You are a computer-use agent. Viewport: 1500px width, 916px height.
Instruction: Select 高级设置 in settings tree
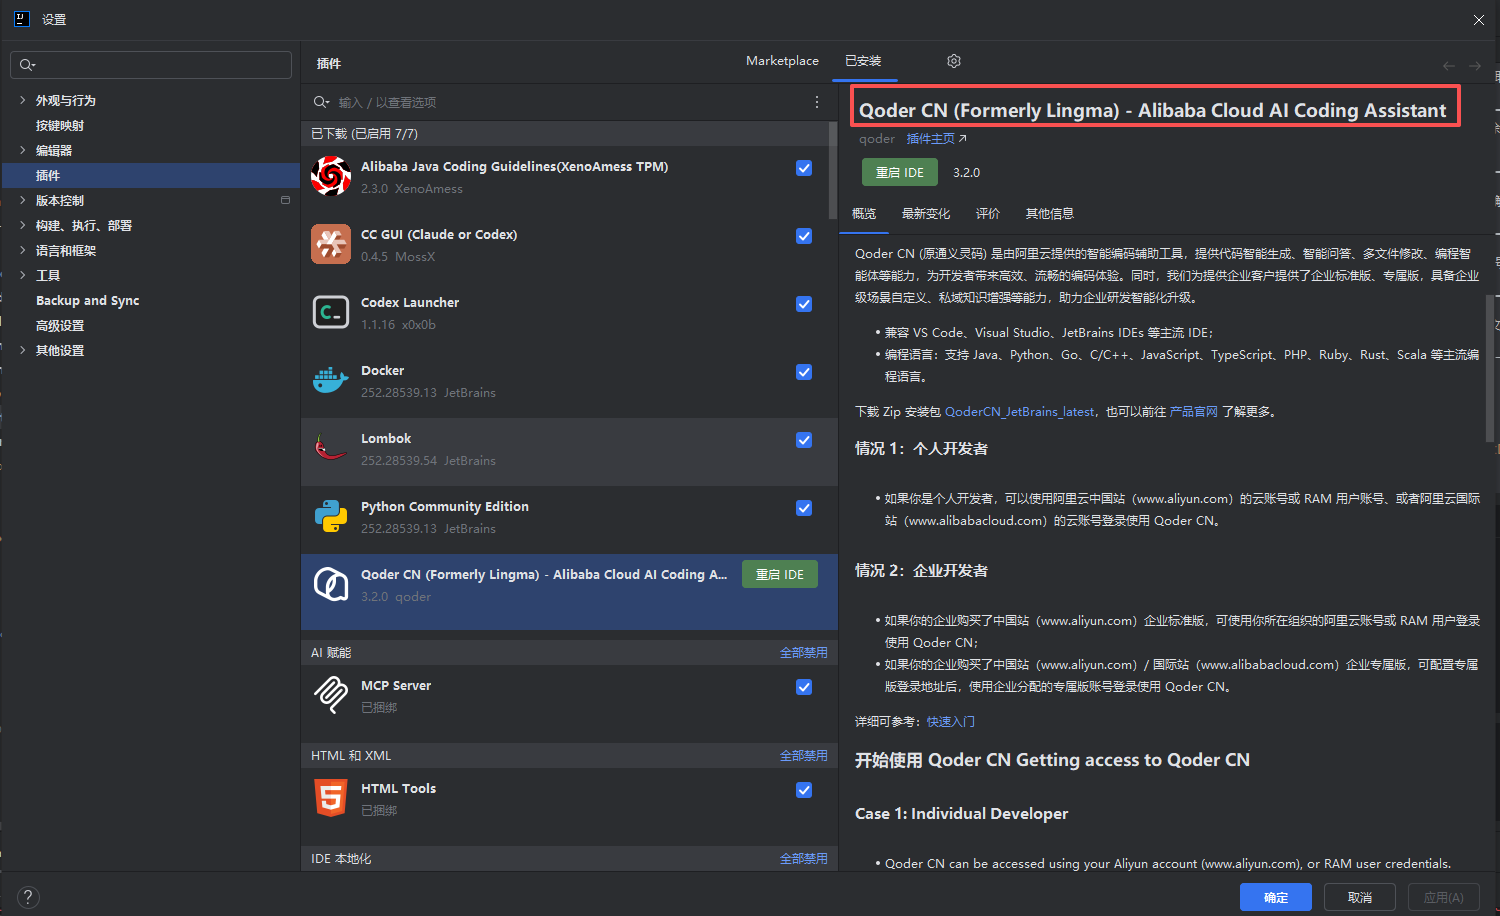coord(60,325)
